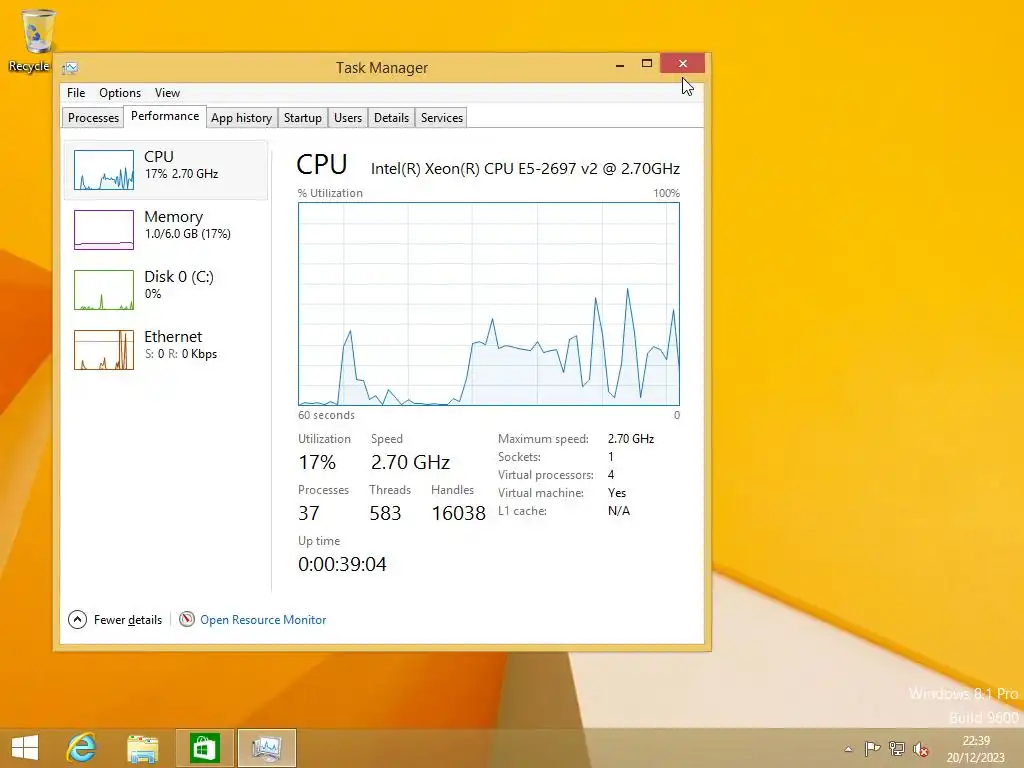Click the Memory label in sidebar
The width and height of the screenshot is (1024, 768).
173,217
